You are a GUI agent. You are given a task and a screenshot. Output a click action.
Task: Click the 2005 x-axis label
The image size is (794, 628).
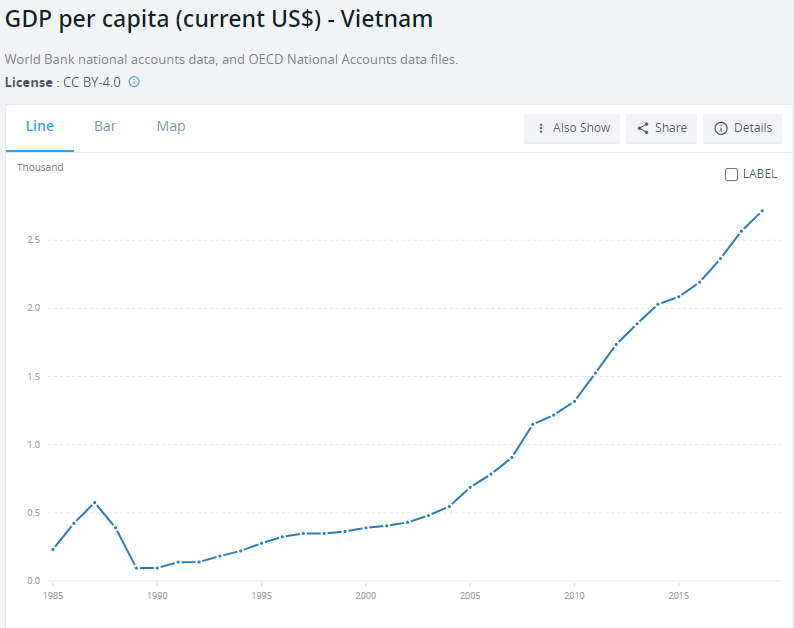469,595
